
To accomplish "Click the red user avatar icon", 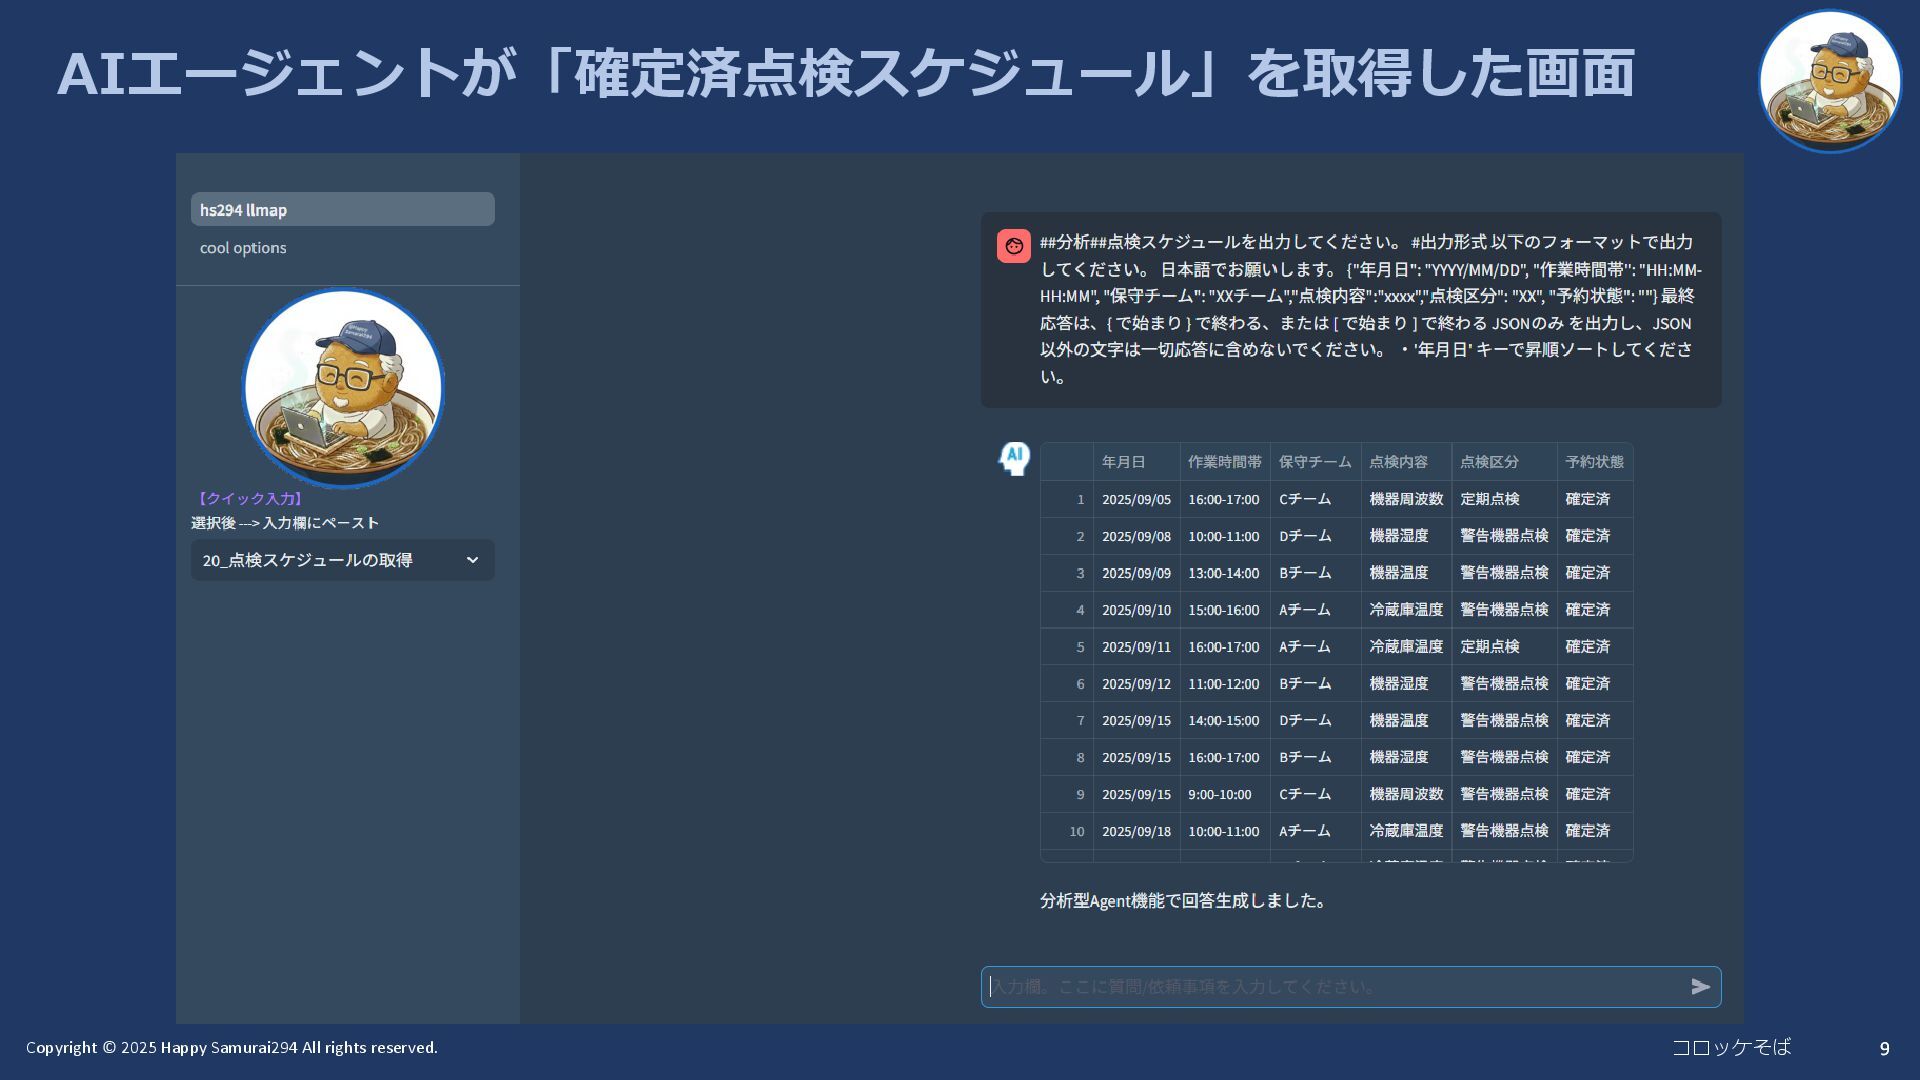I will tap(1013, 246).
